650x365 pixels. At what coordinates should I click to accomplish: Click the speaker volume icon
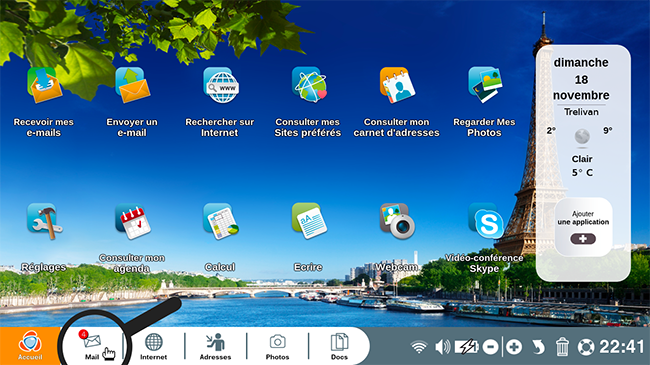point(443,347)
